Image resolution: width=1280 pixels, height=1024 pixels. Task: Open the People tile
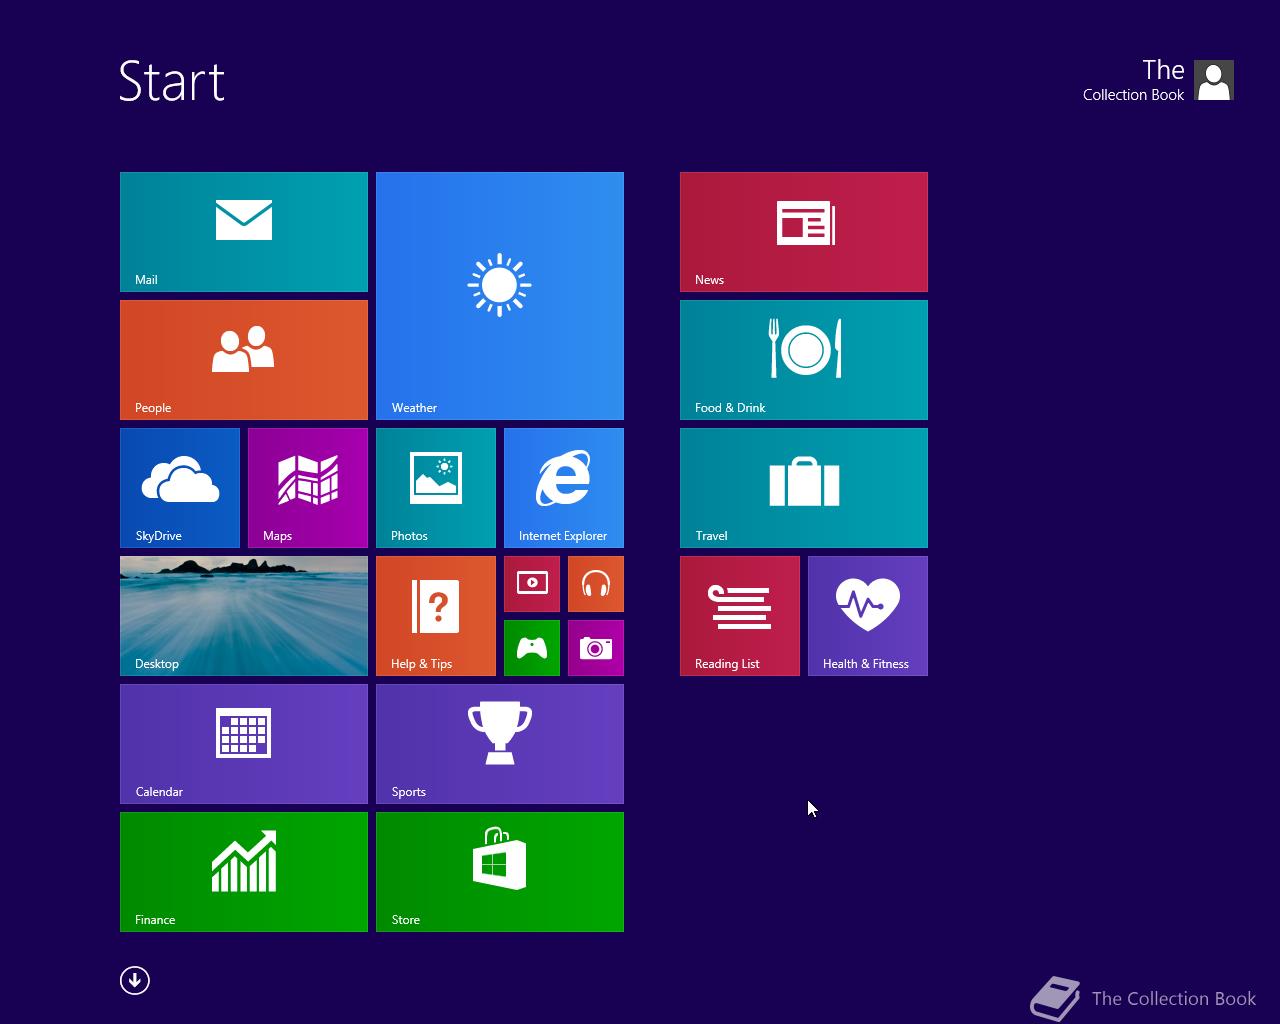coord(244,360)
